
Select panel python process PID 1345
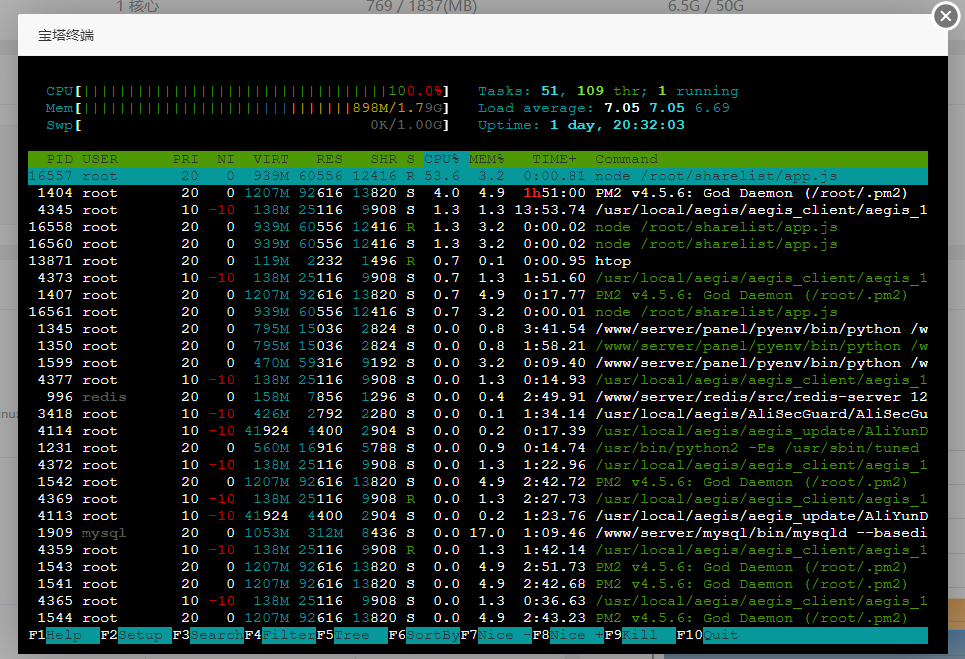(478, 329)
